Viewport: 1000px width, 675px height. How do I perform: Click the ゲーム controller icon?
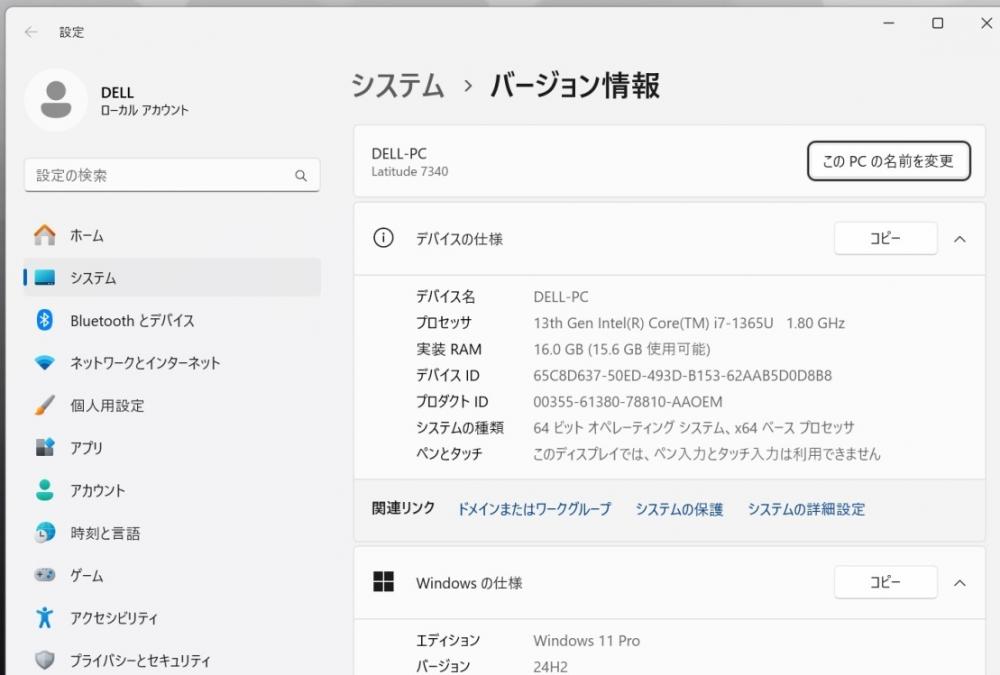(x=45, y=575)
